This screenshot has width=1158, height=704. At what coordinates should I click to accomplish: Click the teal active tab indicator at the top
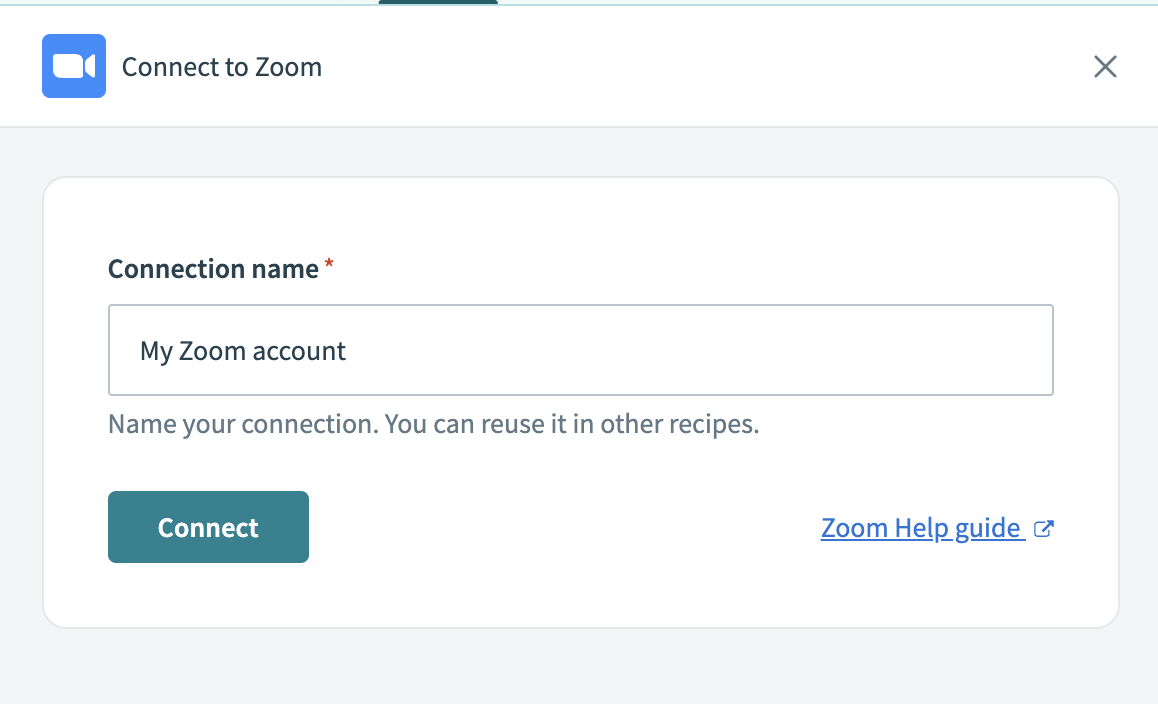437,2
